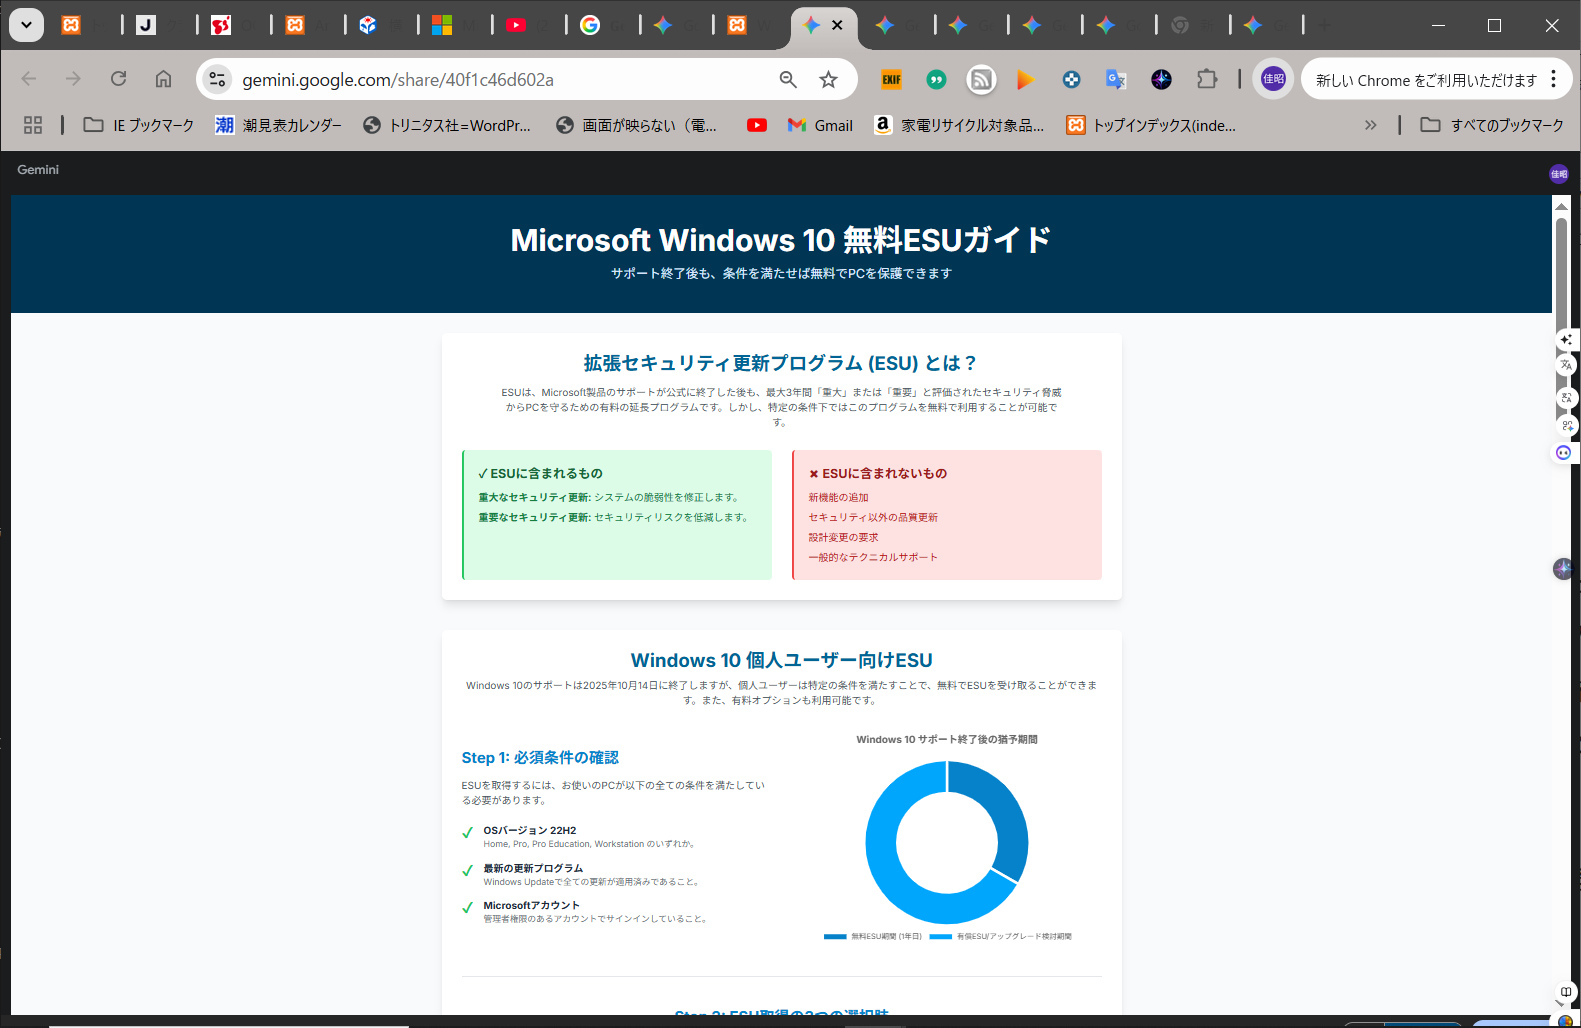
Task: Open the すべてのブックマーク folder
Action: point(1492,125)
